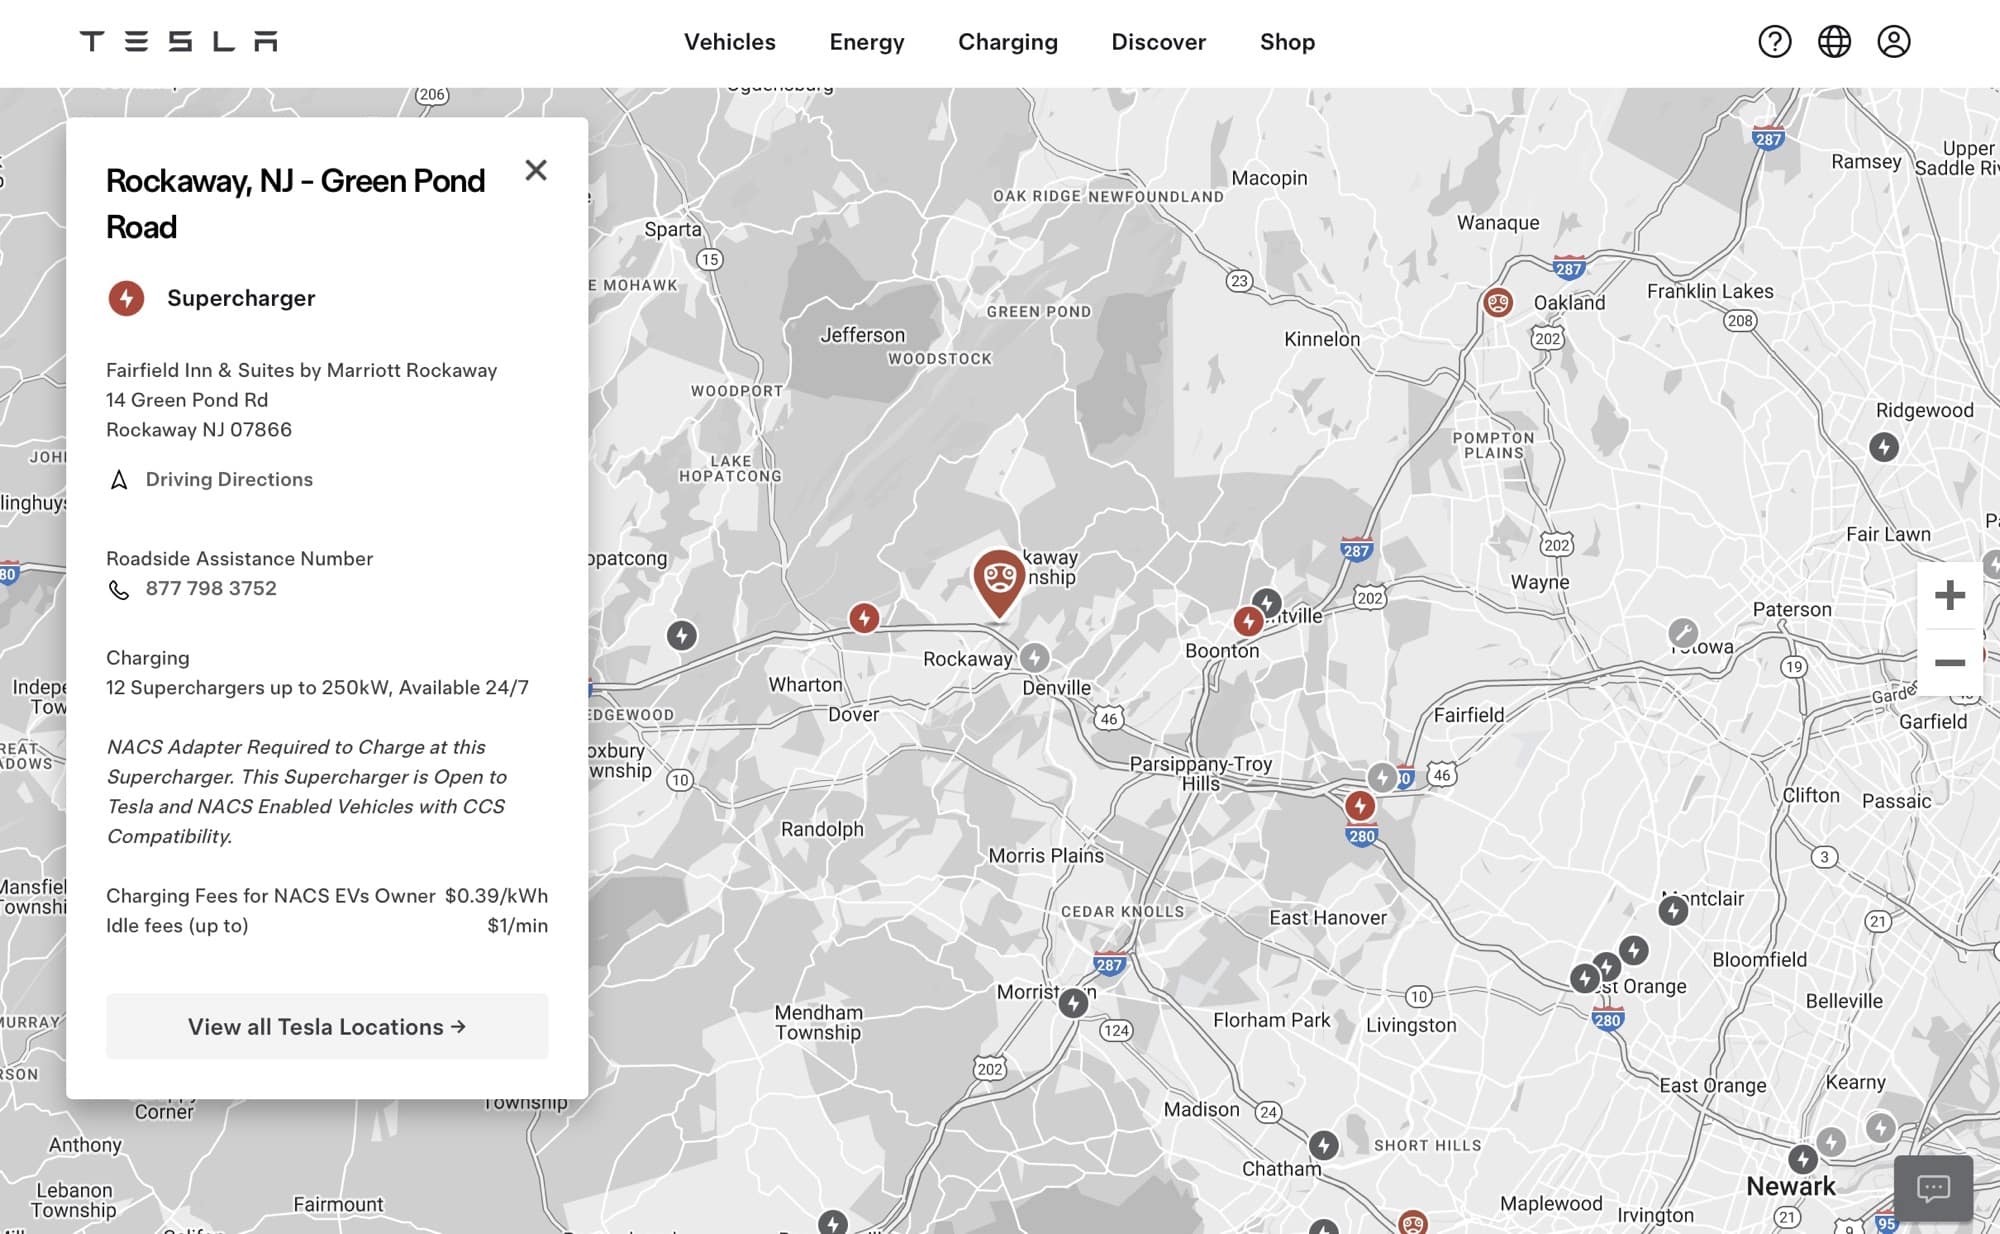
Task: Click the Mendham Township map label
Action: (818, 1023)
